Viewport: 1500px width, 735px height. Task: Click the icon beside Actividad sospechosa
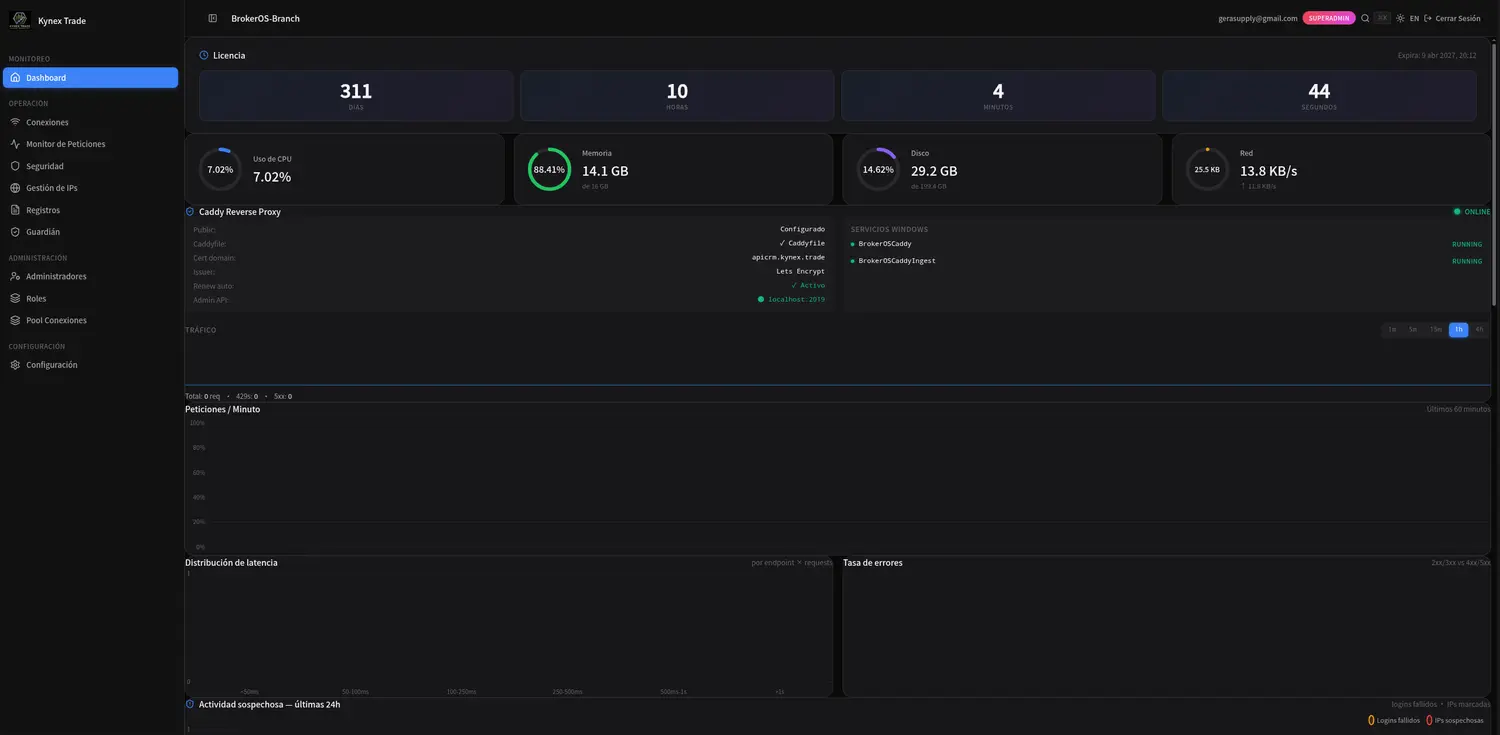pos(190,704)
